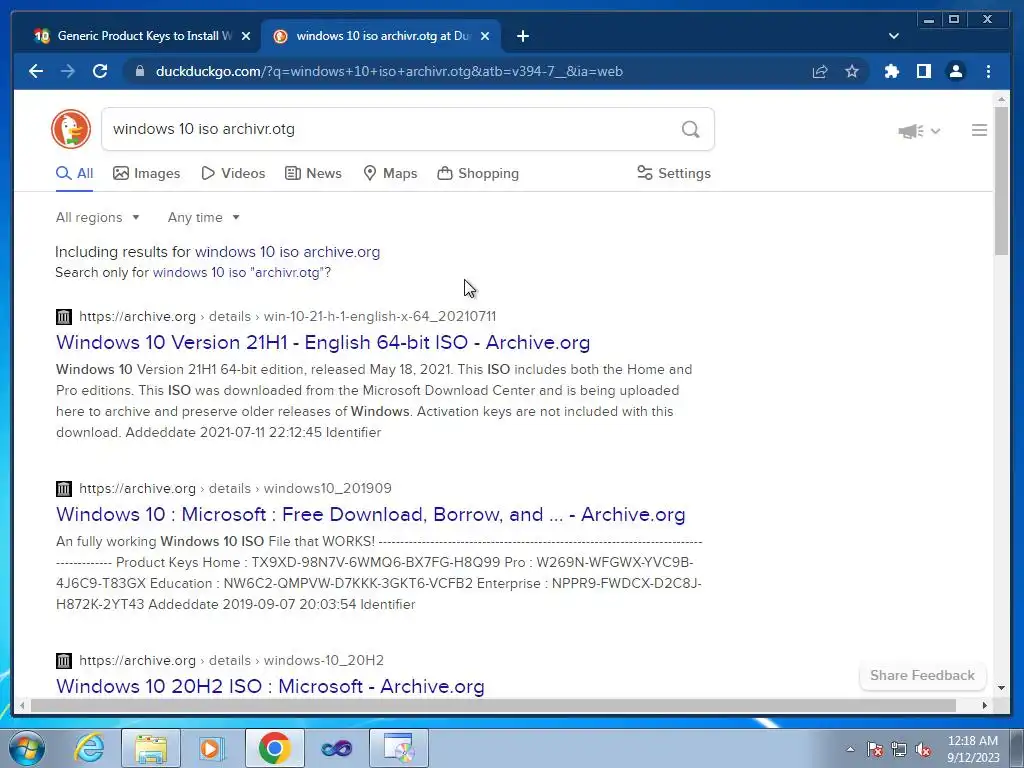Show hidden system tray icons
This screenshot has width=1024, height=768.
point(850,749)
